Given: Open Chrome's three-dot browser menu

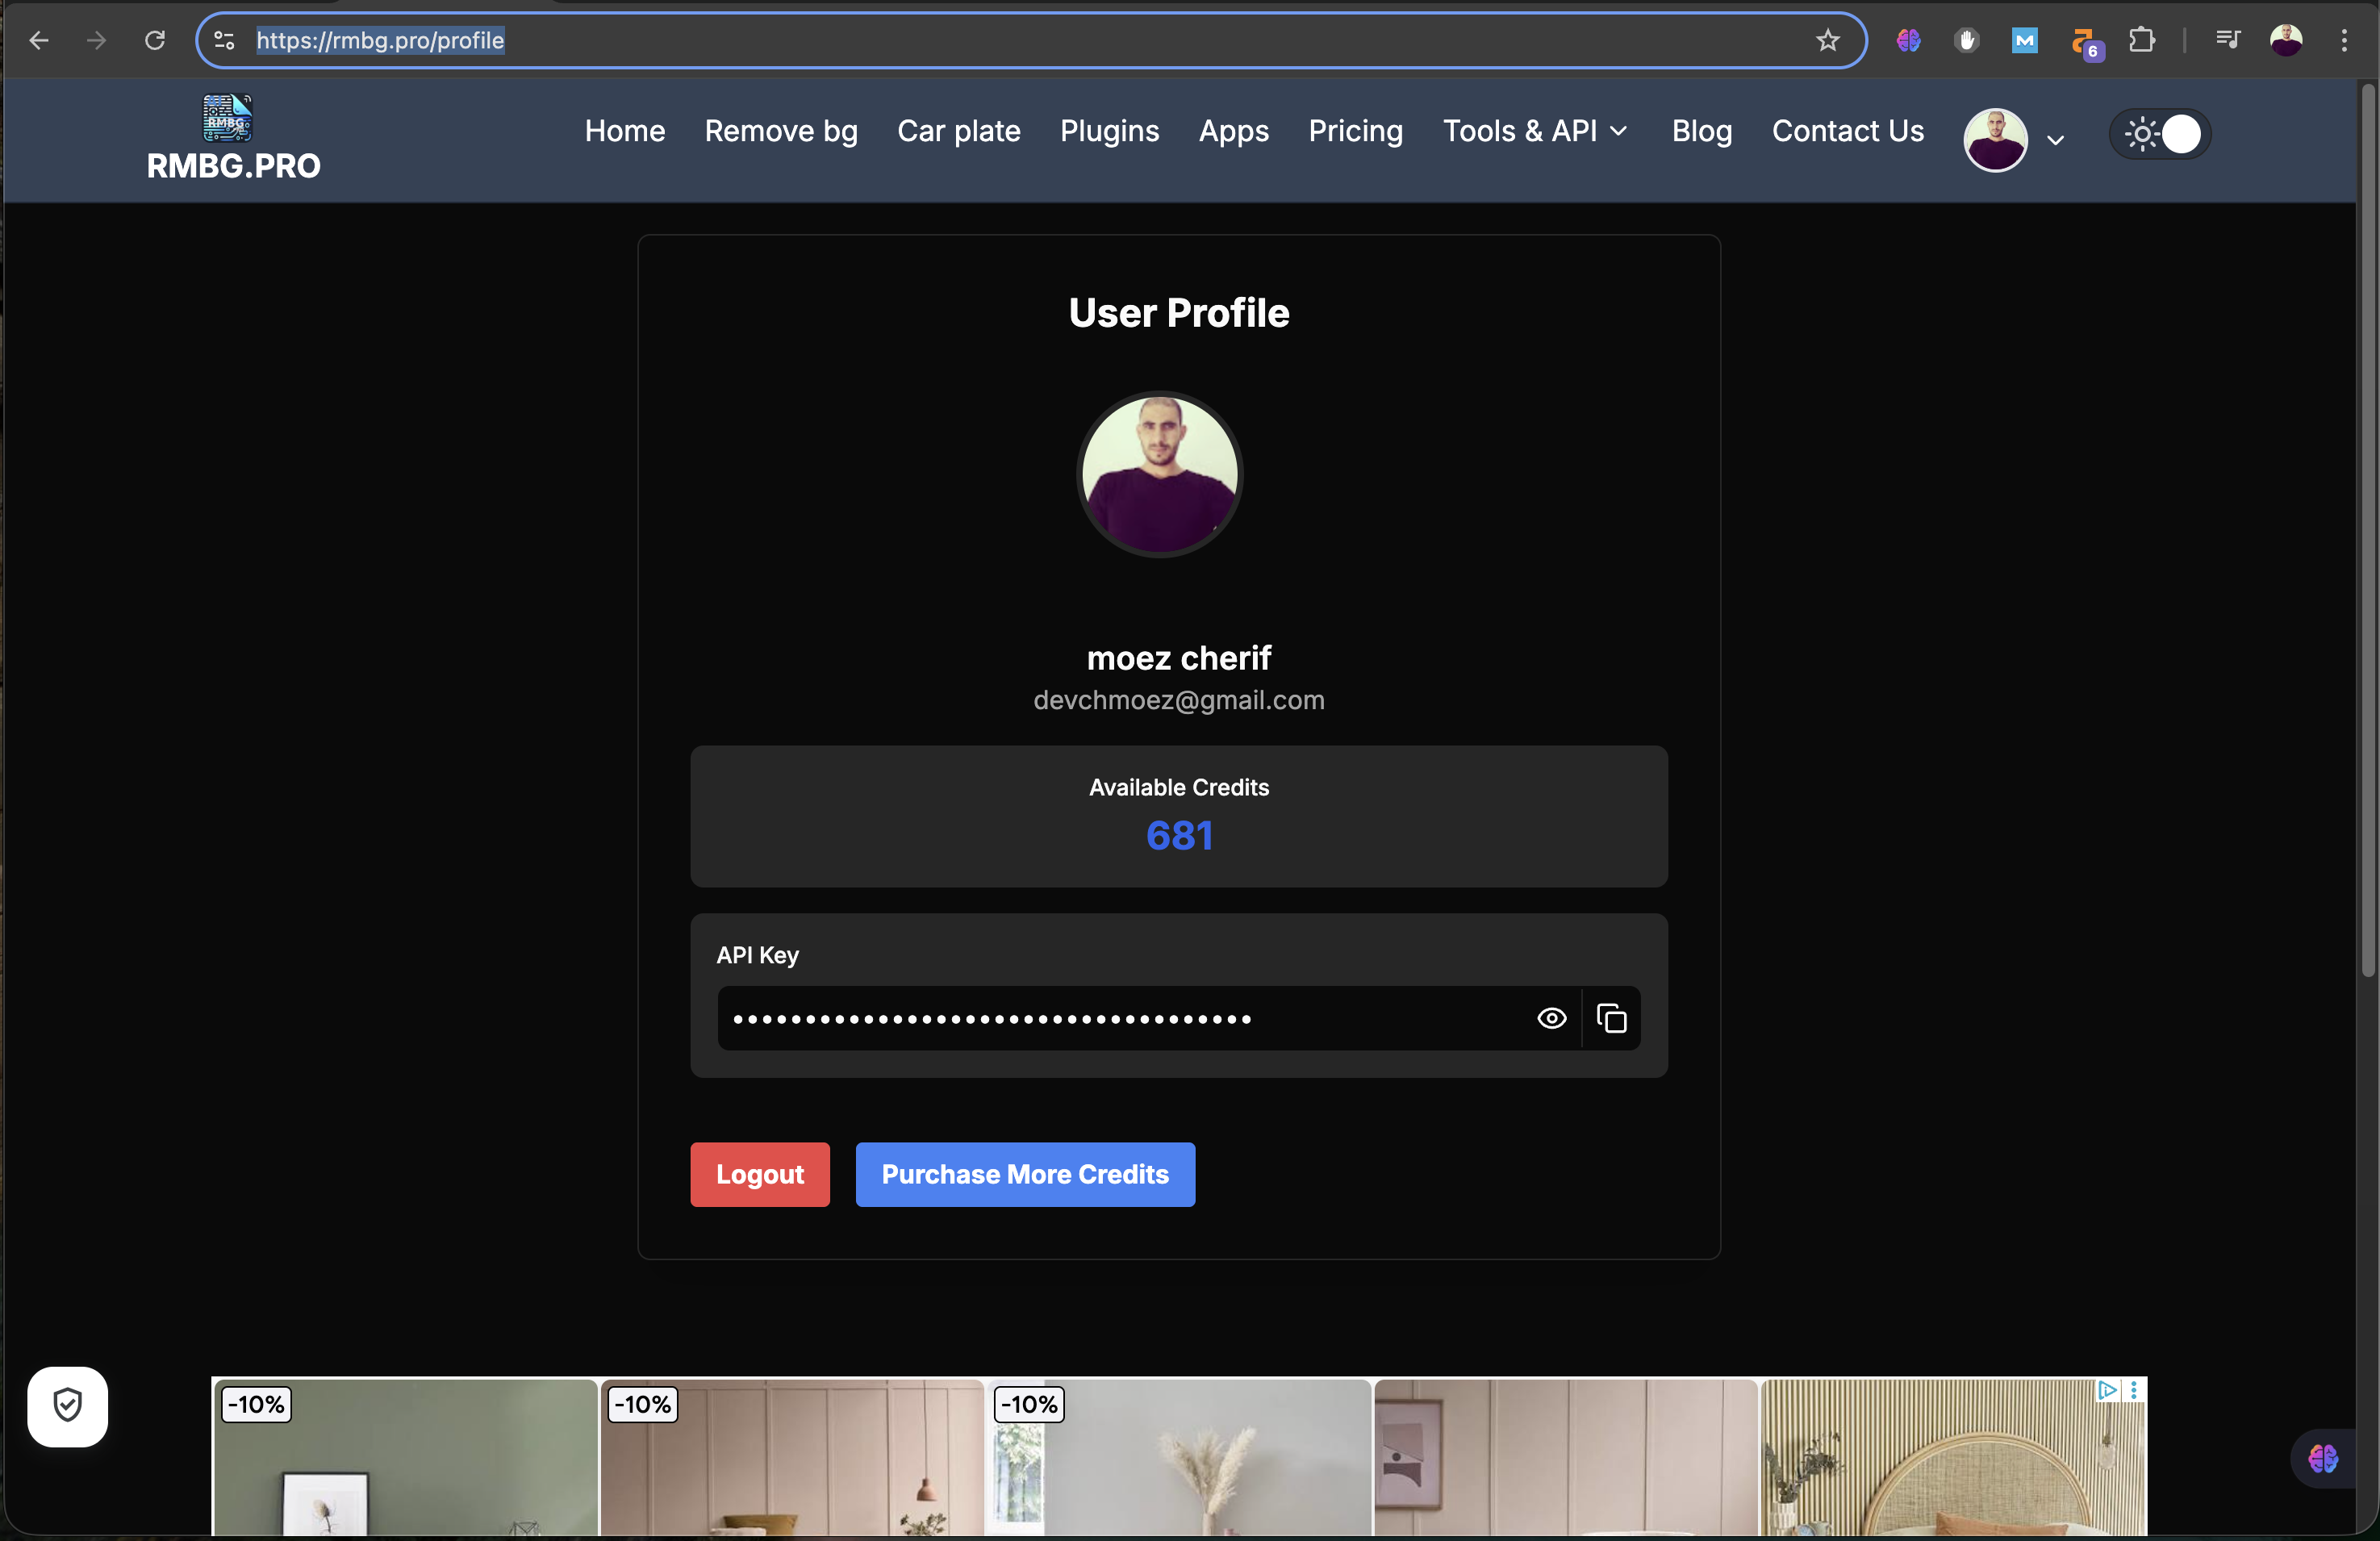Looking at the screenshot, I should (x=2345, y=40).
